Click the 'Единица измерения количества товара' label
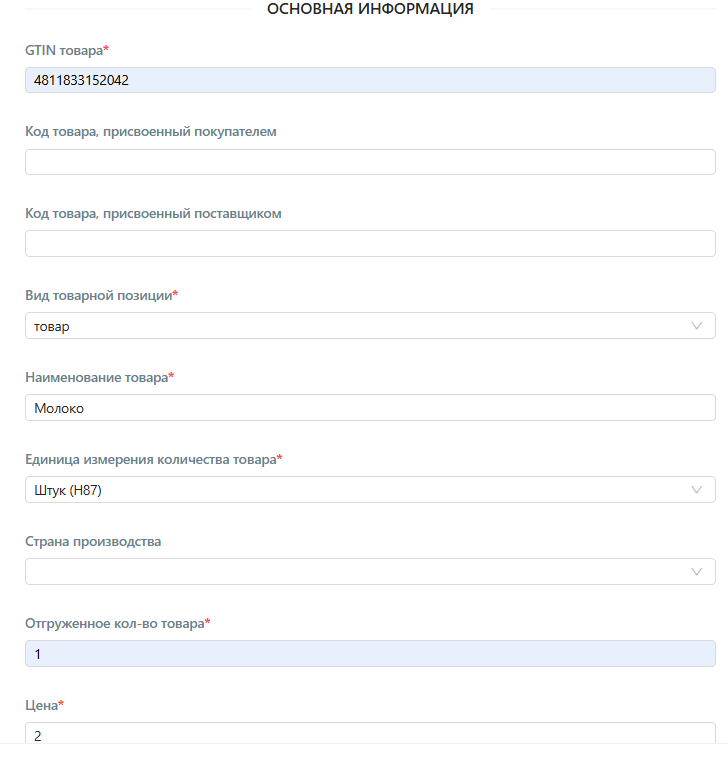 coord(151,460)
